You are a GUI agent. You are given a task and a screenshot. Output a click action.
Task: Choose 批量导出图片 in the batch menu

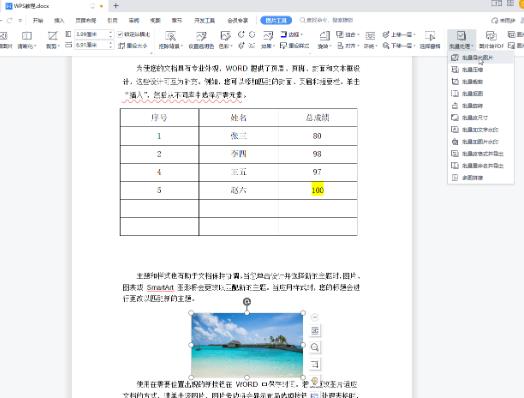[480, 57]
